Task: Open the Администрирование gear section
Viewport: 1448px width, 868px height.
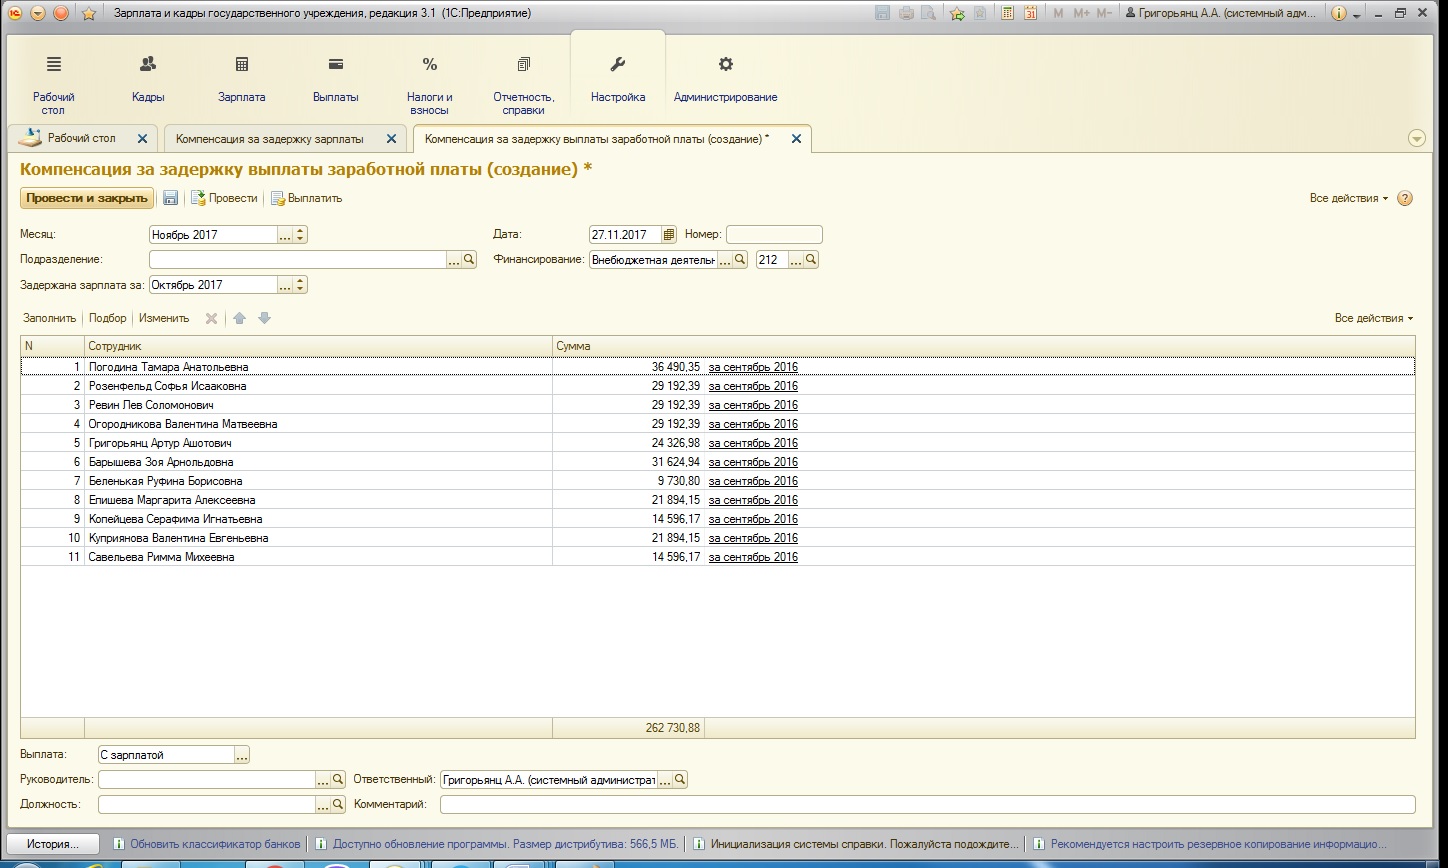Action: point(726,80)
